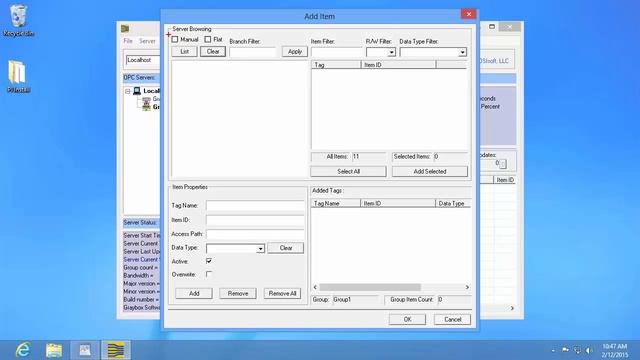This screenshot has width=640, height=360.
Task: Launch Internet Explorer from the taskbar
Action: 23,350
